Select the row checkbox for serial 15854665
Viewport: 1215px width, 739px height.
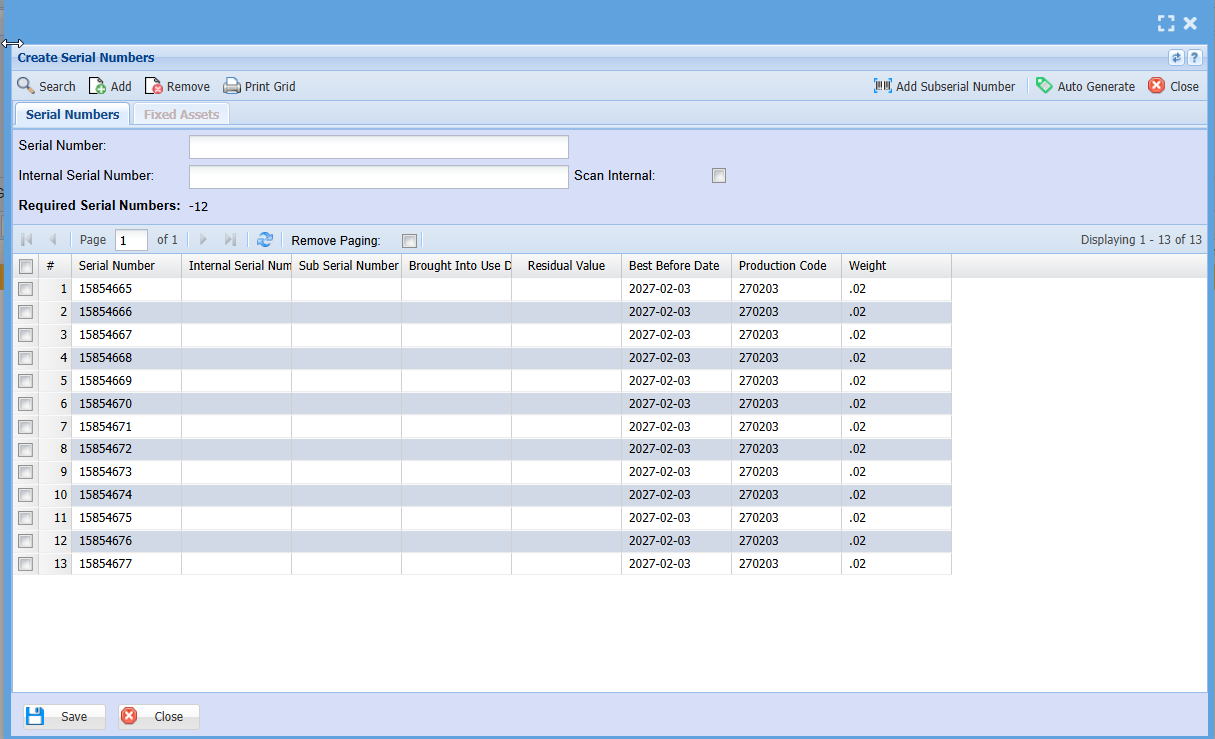pyautogui.click(x=26, y=289)
